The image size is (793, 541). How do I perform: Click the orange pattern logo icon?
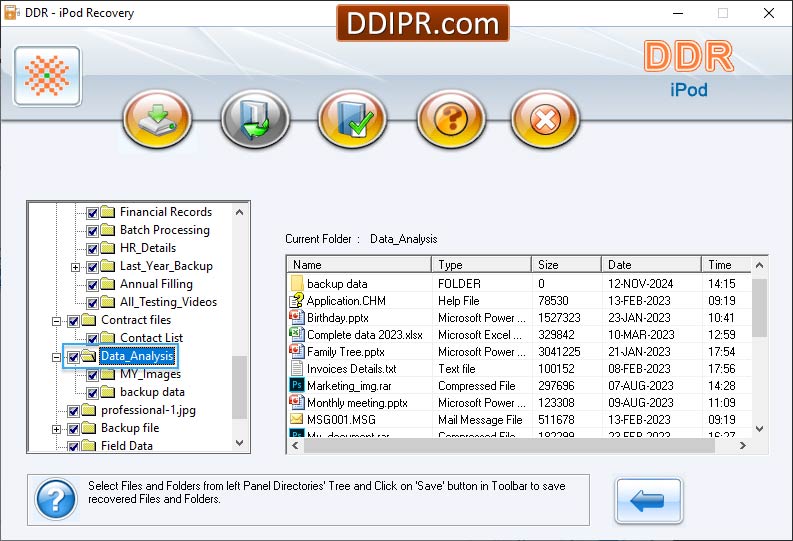click(x=47, y=76)
